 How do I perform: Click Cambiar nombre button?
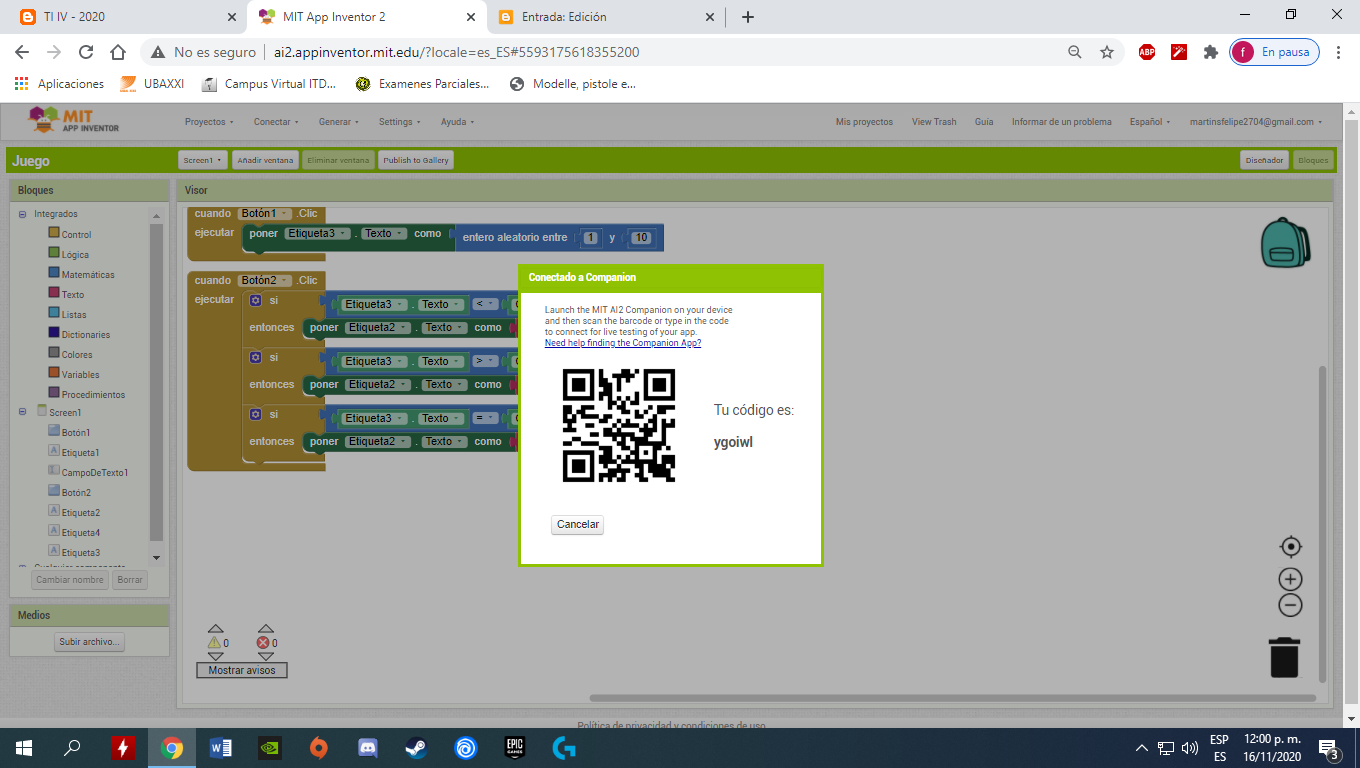(x=70, y=580)
